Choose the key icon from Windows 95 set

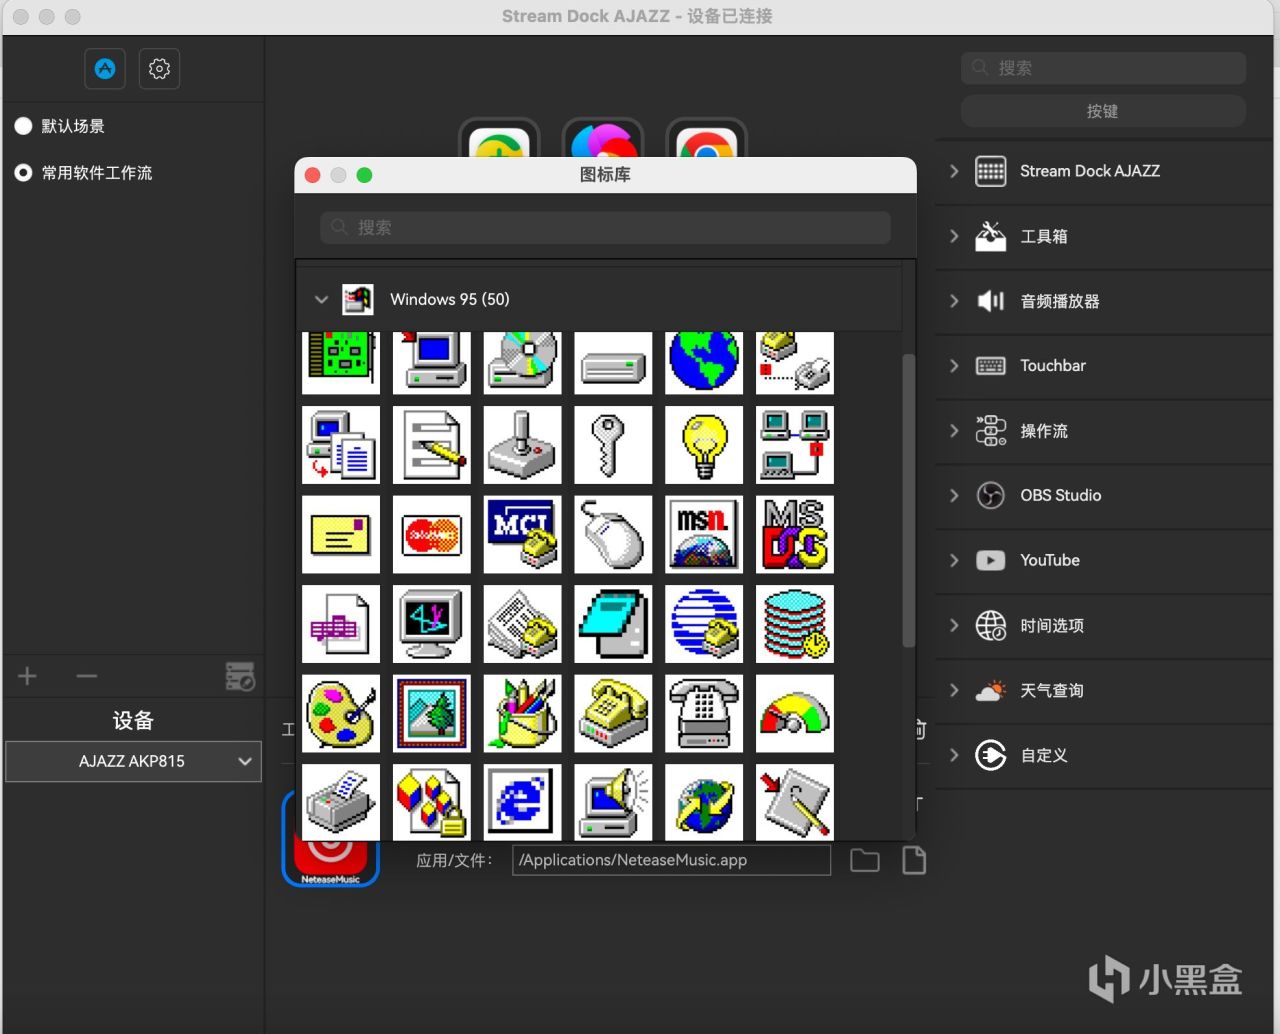click(x=613, y=445)
